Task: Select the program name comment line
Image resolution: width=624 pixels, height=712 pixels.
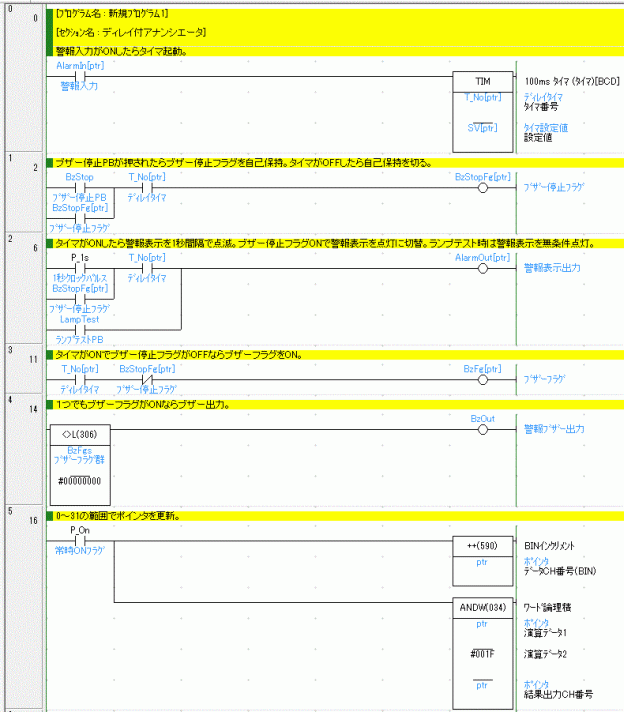Action: [112, 14]
